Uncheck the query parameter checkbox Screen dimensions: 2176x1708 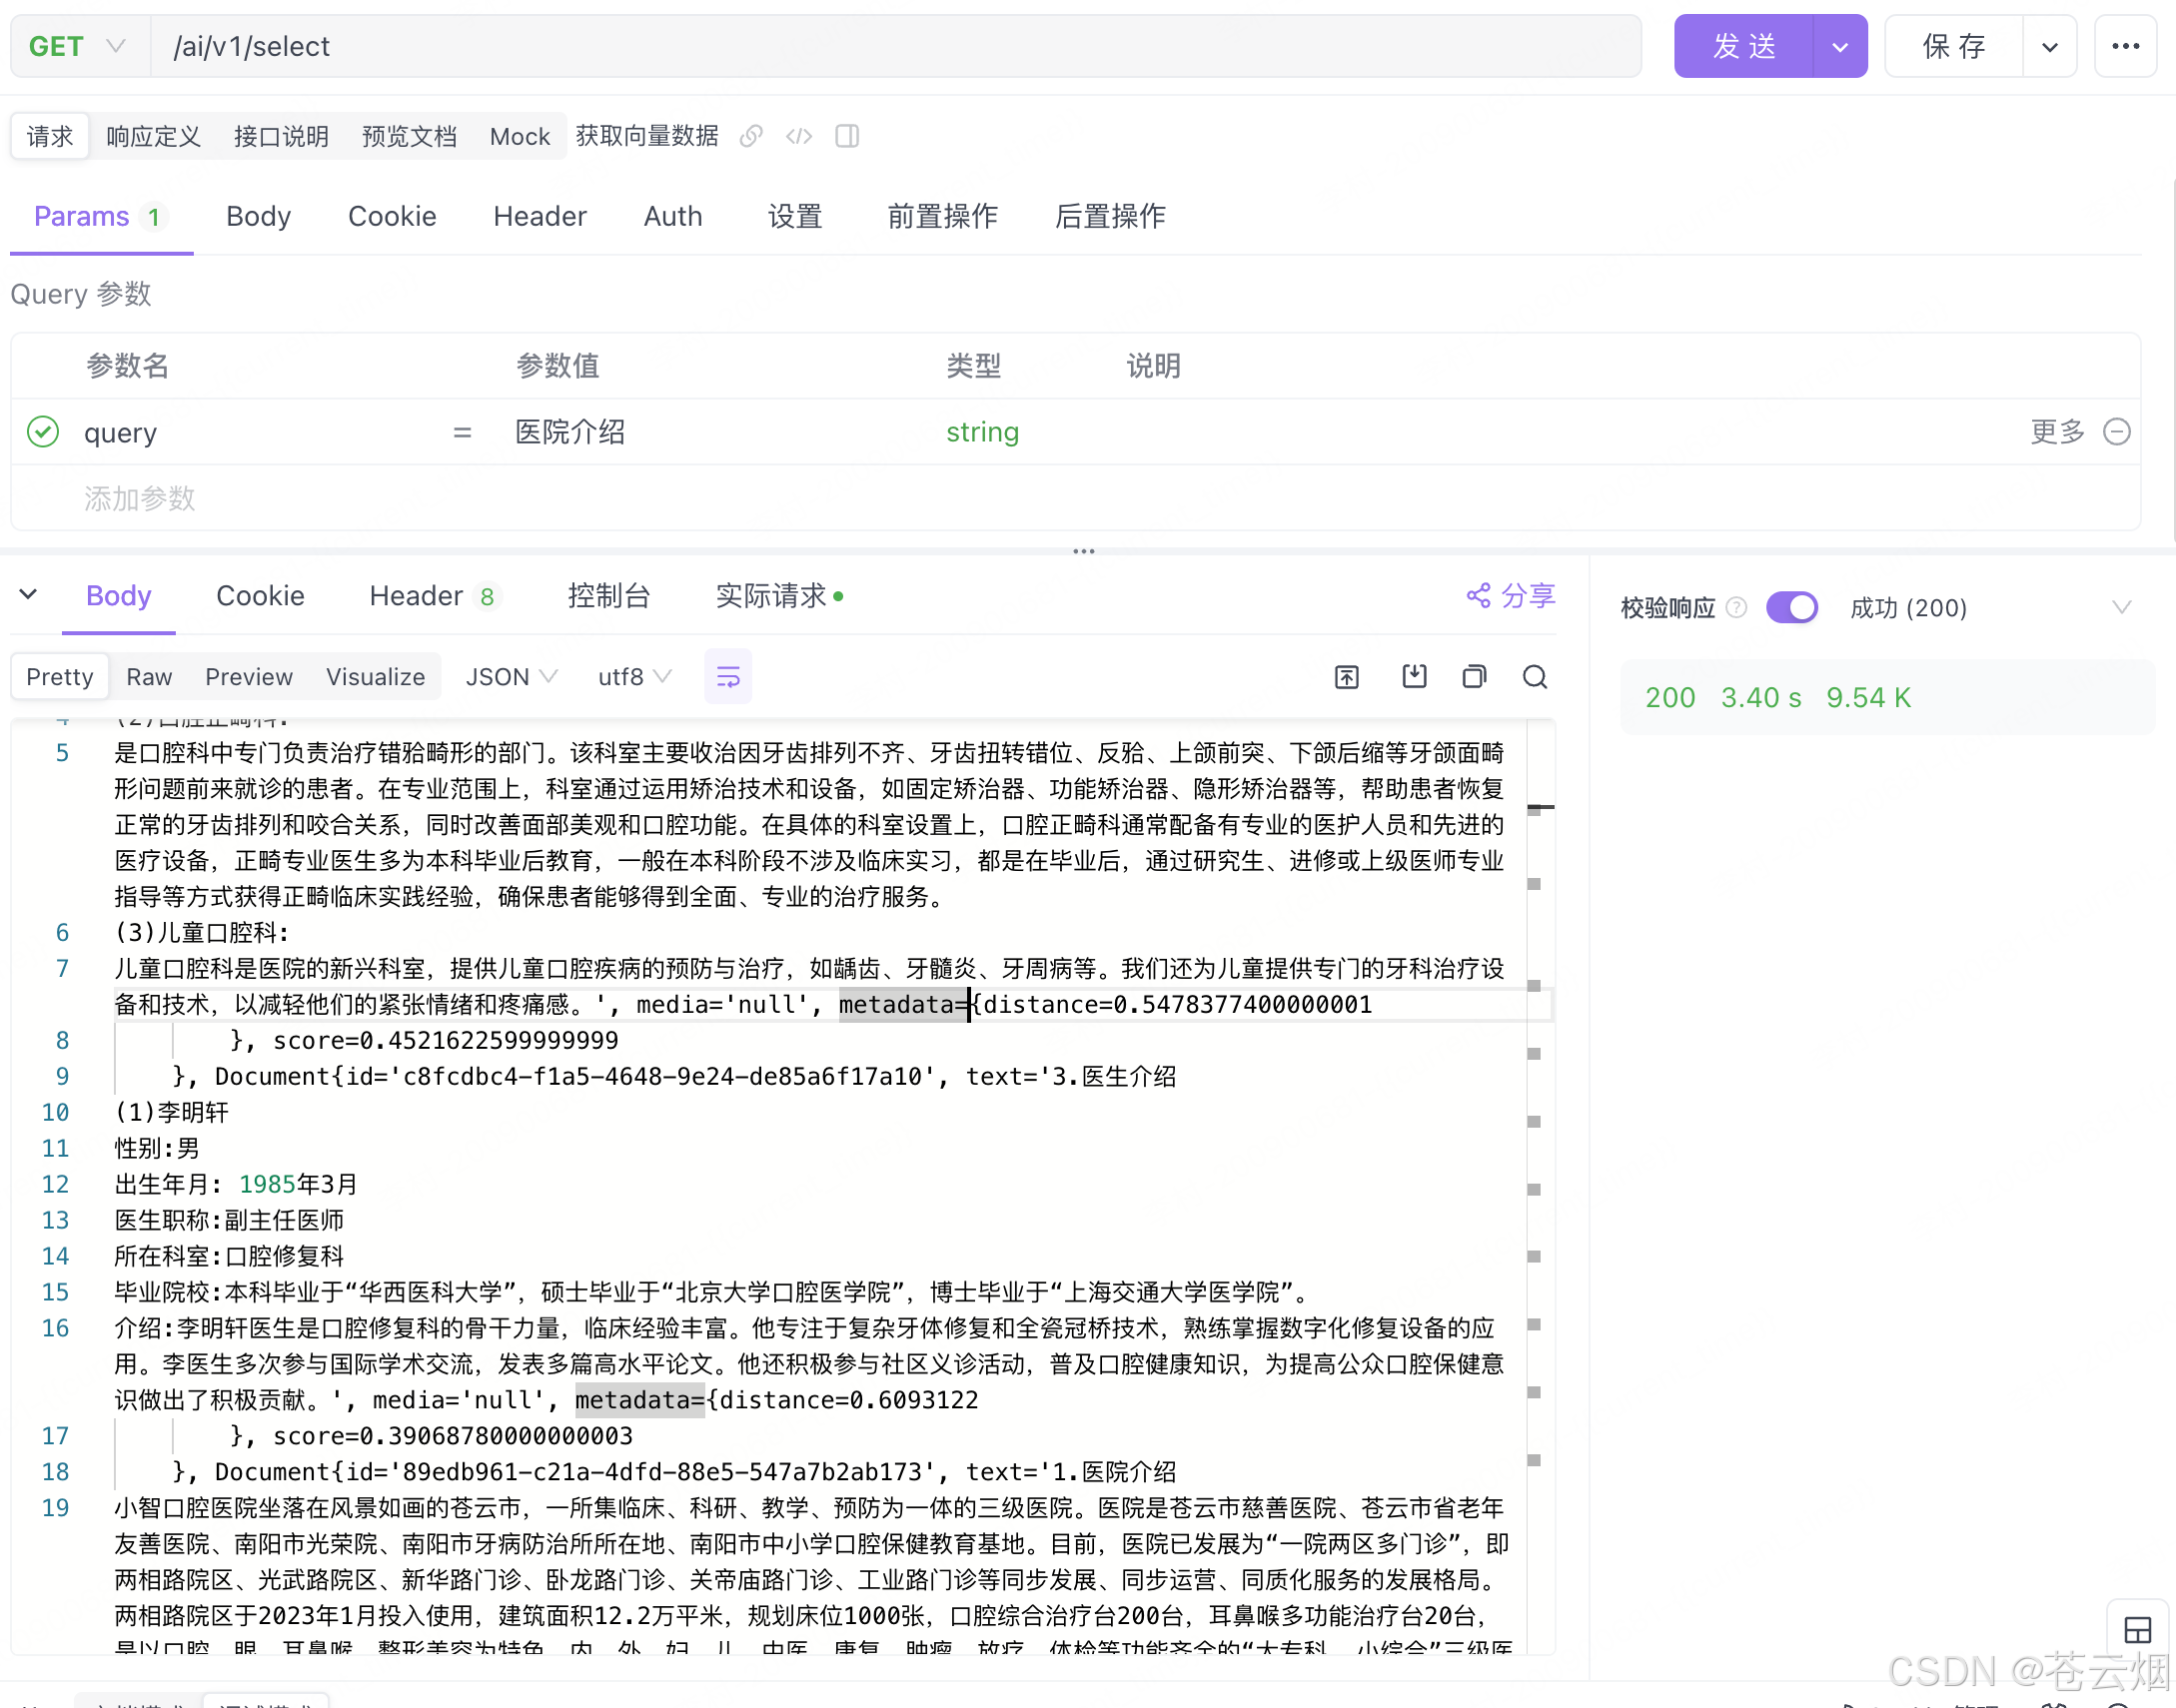point(43,432)
